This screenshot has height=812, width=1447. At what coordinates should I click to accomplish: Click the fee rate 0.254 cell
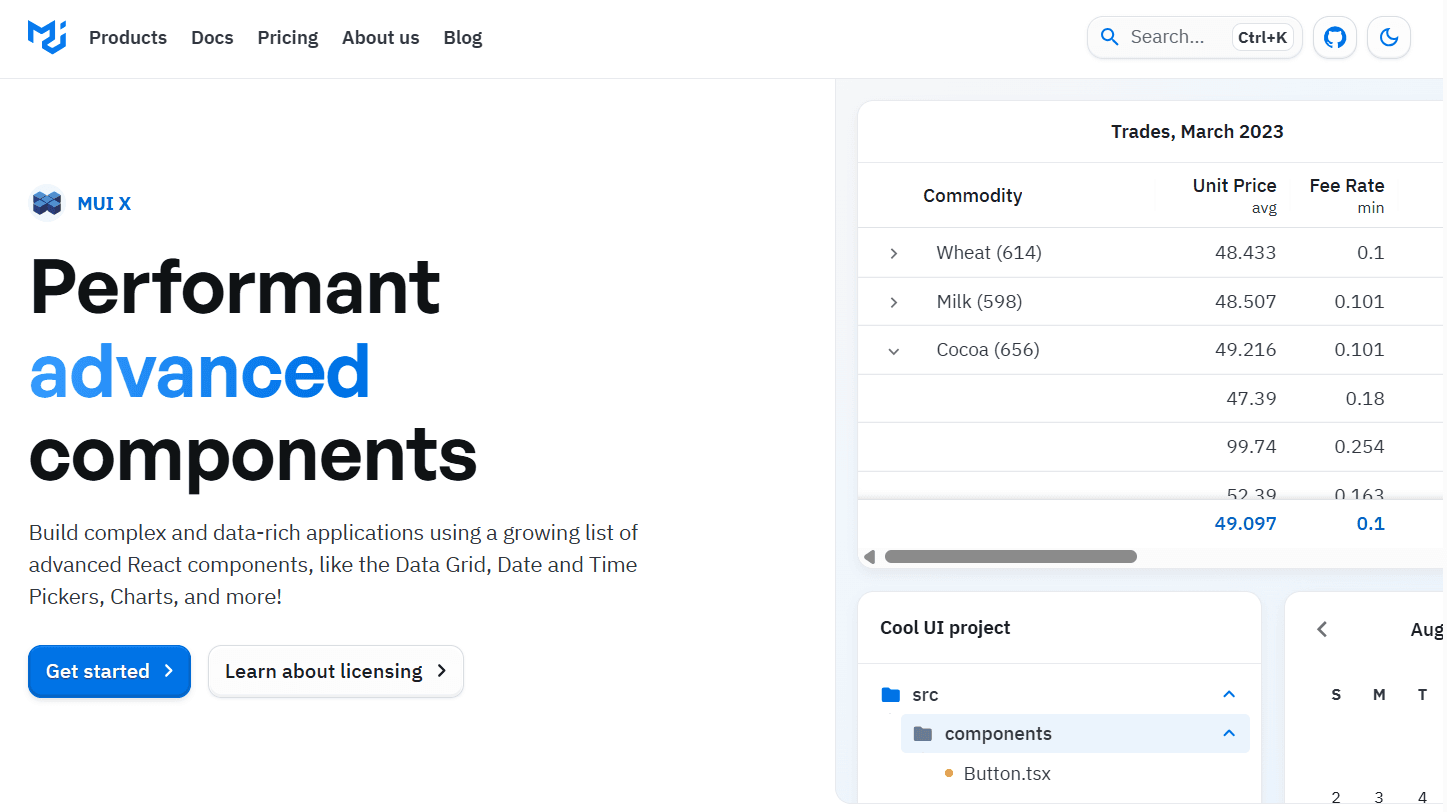[x=1359, y=447]
